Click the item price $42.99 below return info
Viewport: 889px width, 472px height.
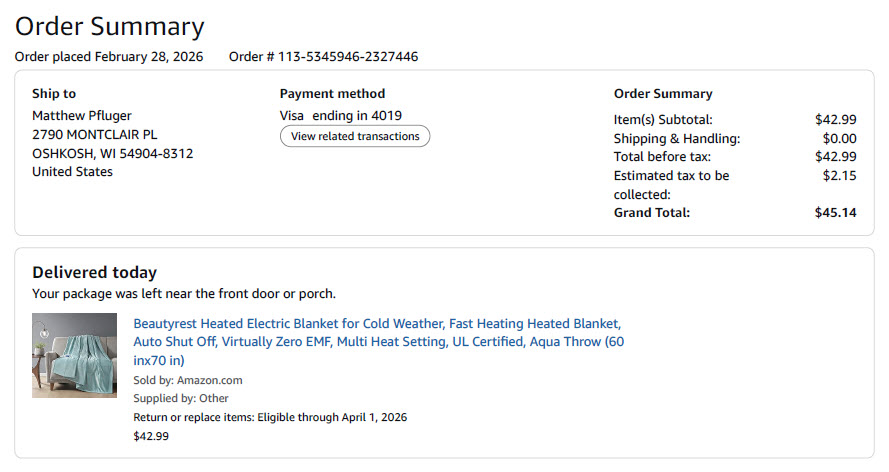[151, 436]
